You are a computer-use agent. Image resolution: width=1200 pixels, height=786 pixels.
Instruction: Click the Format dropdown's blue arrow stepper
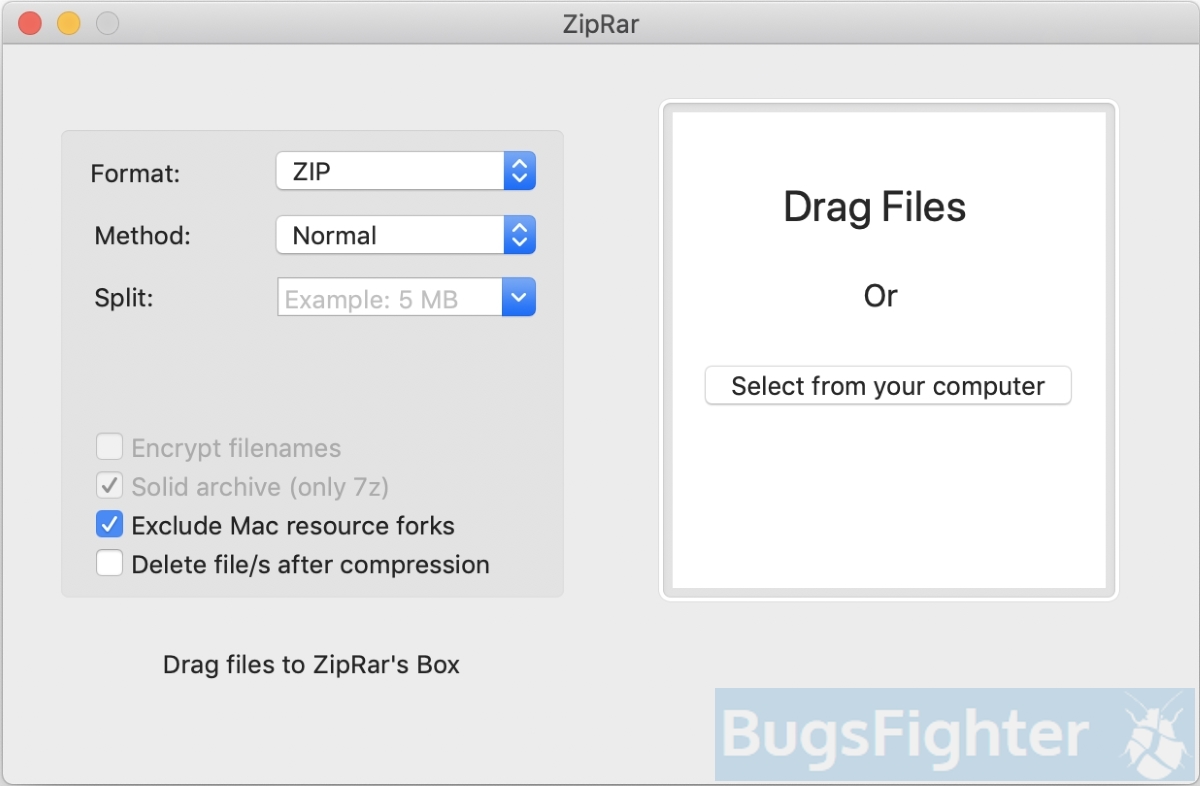[519, 171]
